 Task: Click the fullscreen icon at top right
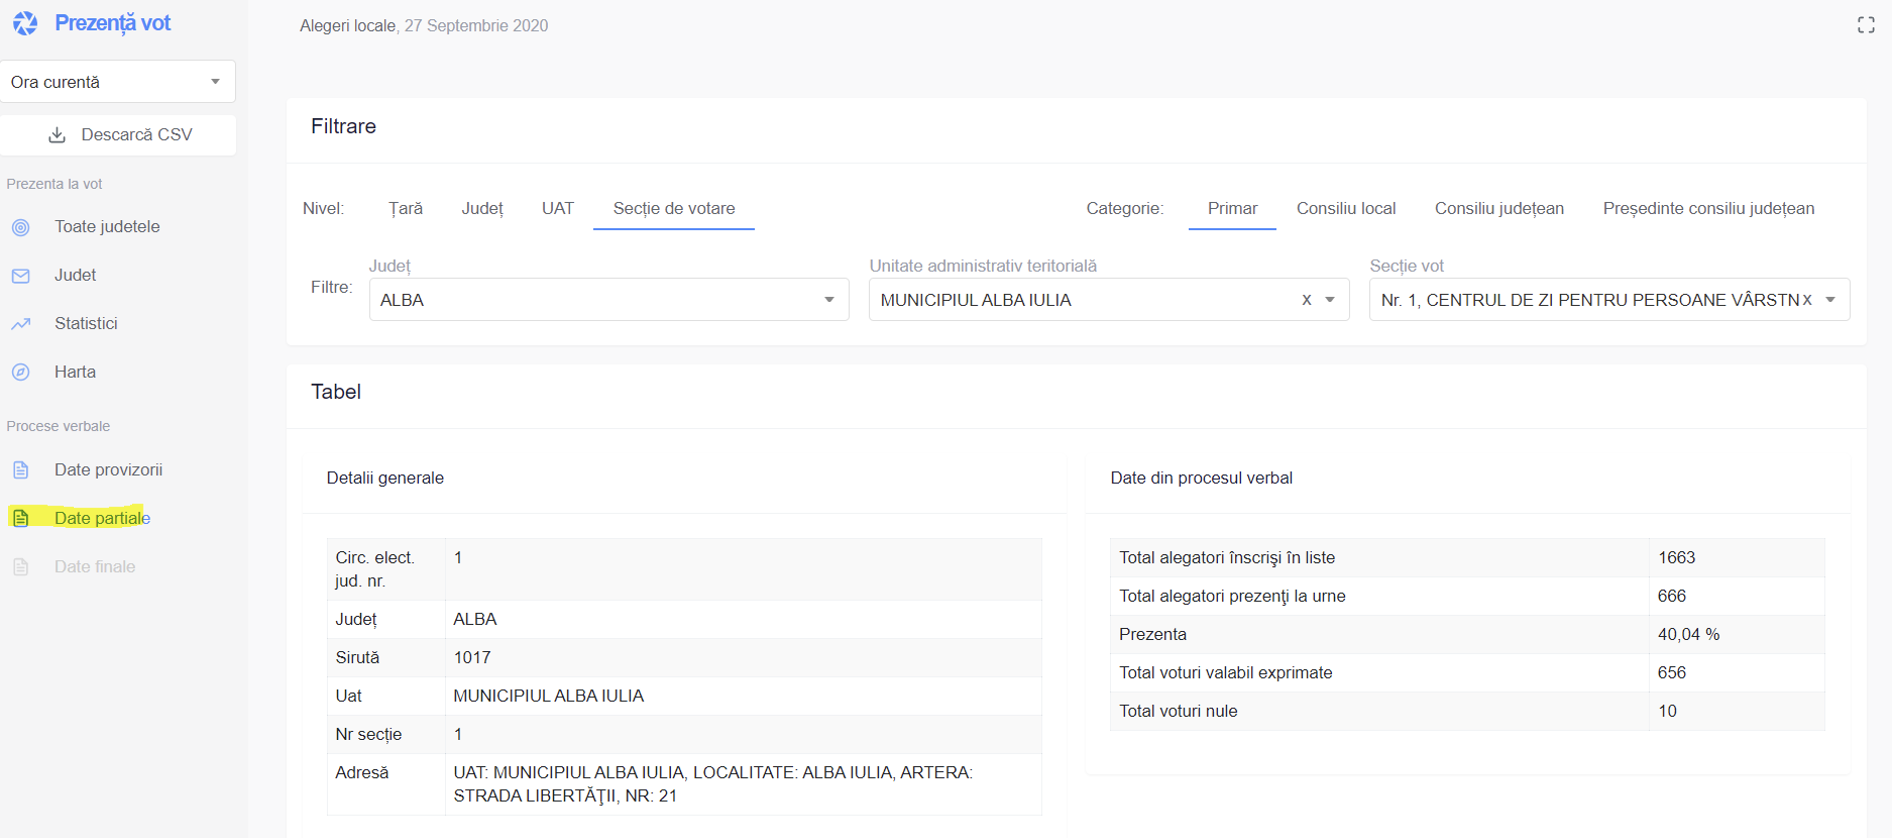point(1865,25)
